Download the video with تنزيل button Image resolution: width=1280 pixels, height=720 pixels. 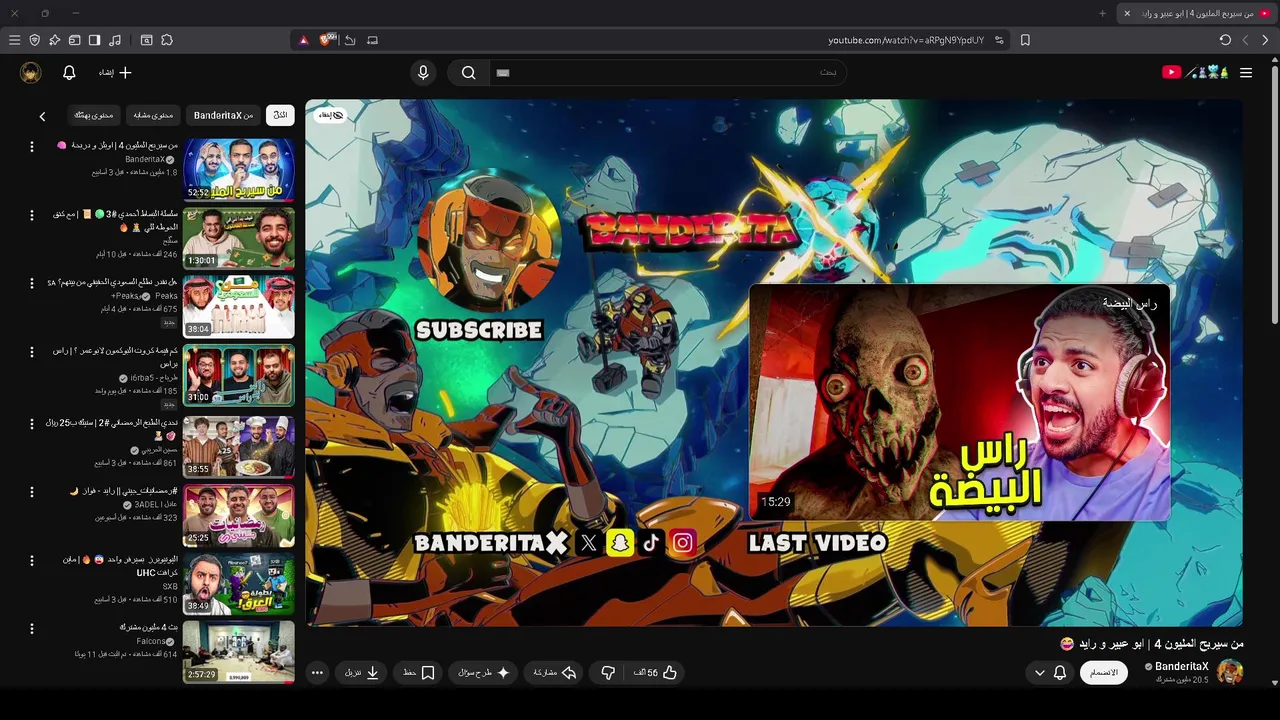(362, 673)
